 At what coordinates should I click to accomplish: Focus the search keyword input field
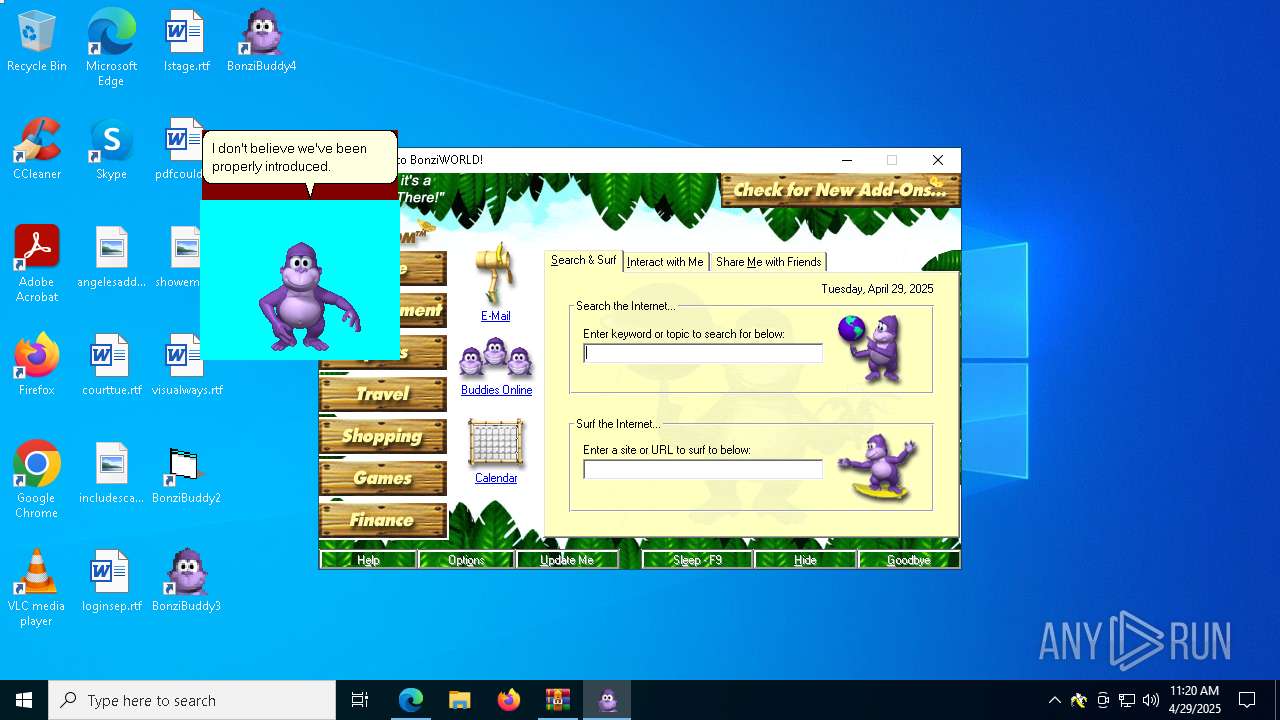click(x=703, y=353)
